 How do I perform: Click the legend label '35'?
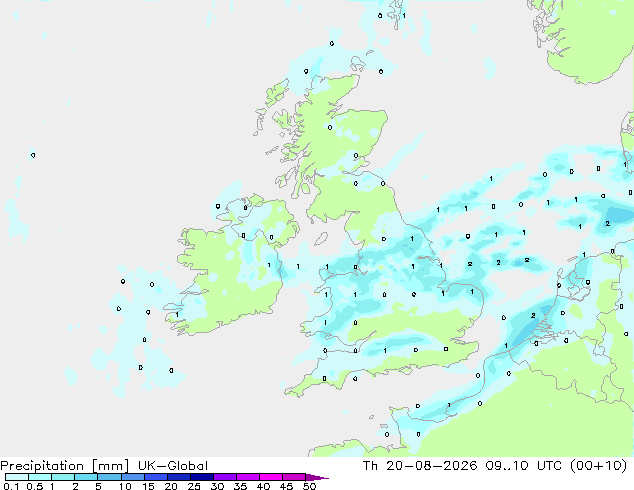click(x=240, y=486)
